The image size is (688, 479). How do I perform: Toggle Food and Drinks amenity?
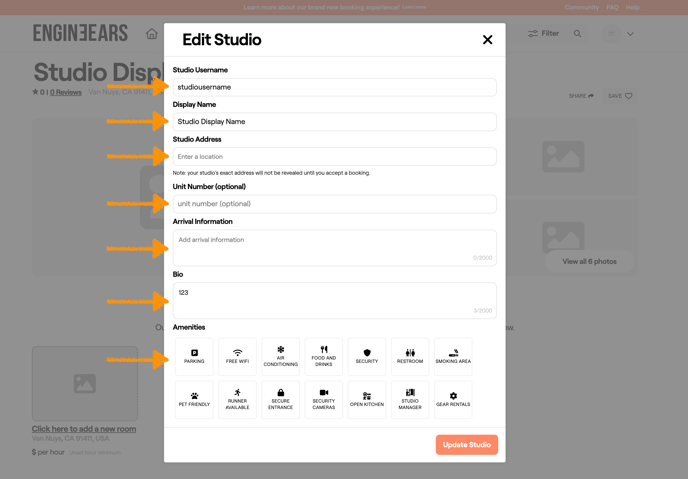[x=323, y=356]
